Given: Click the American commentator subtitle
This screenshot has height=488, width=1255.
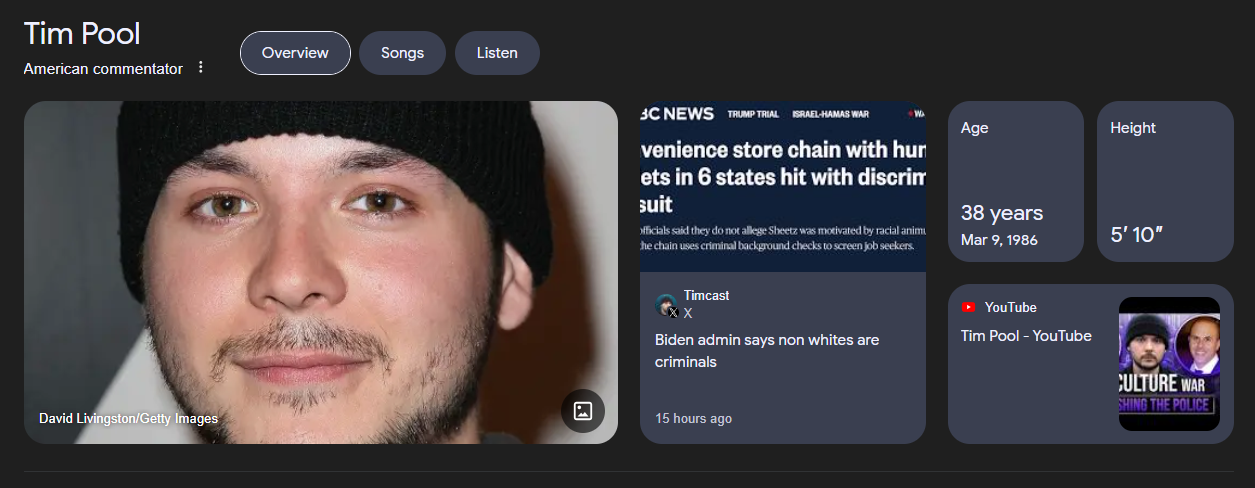Looking at the screenshot, I should 103,69.
